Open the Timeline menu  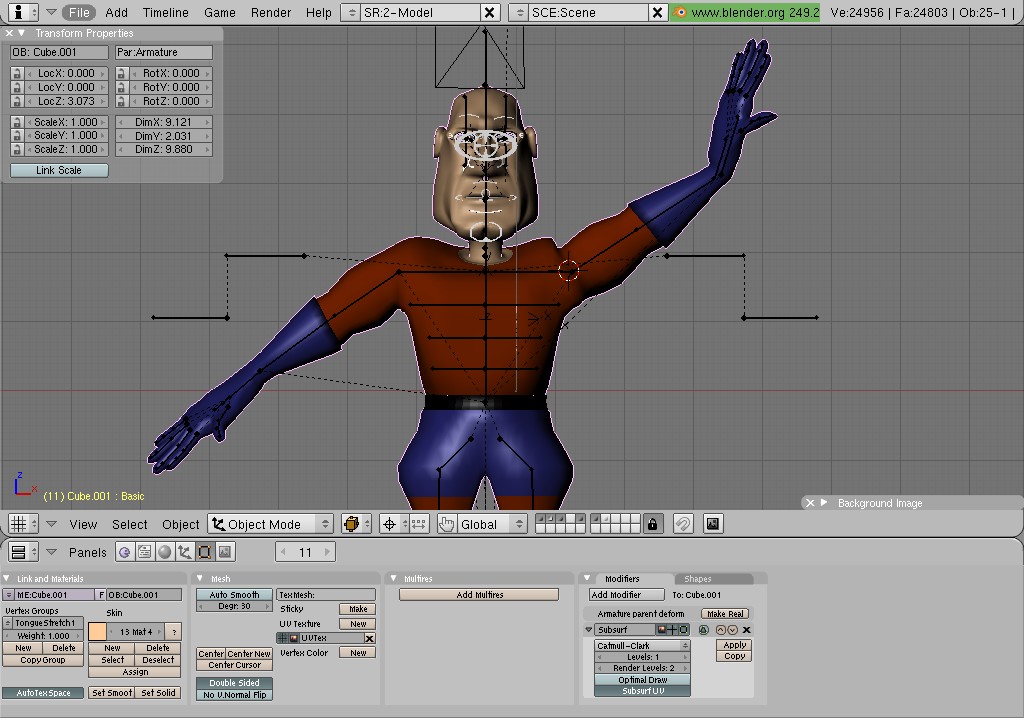pos(166,12)
